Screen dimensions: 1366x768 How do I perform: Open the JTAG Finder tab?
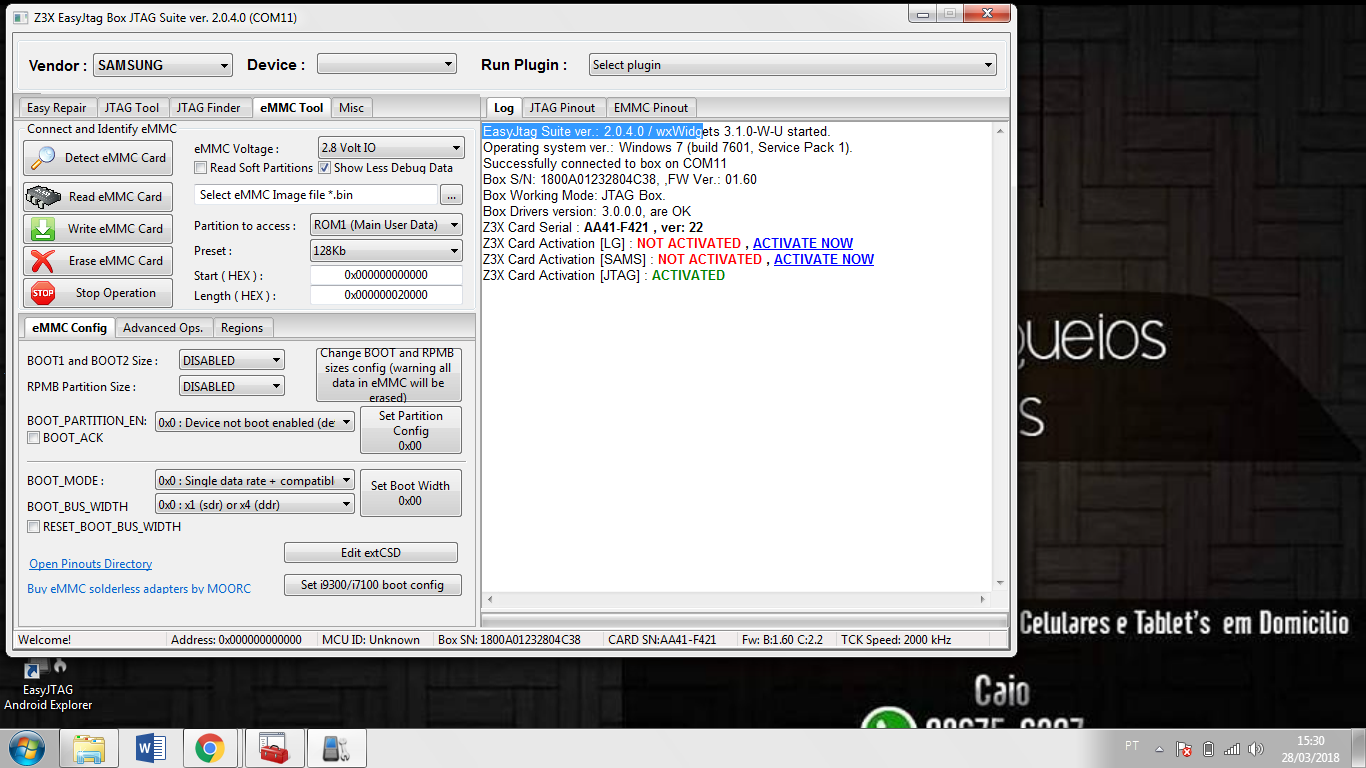point(209,108)
